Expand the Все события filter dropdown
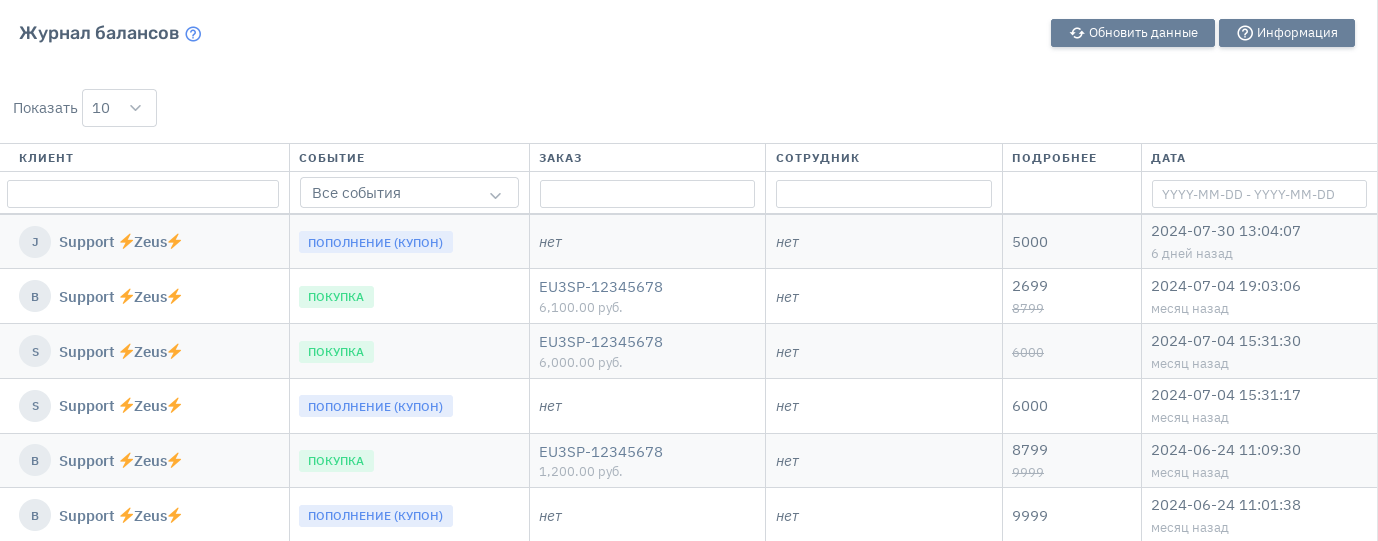The height and width of the screenshot is (541, 1378). click(x=409, y=193)
